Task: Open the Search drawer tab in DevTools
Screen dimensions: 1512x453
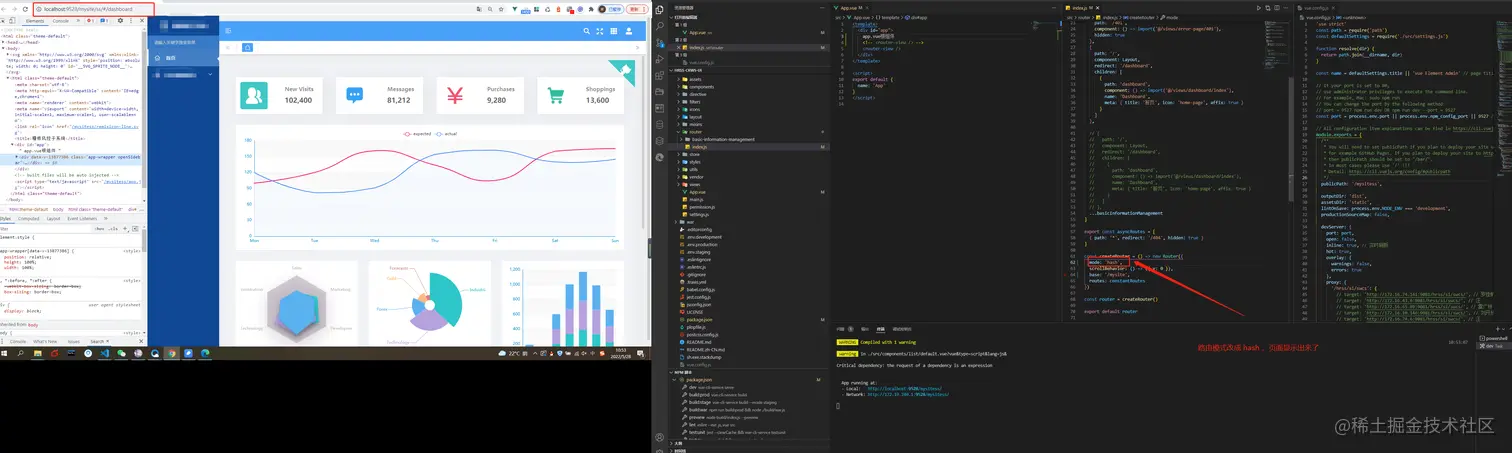Action: point(97,341)
